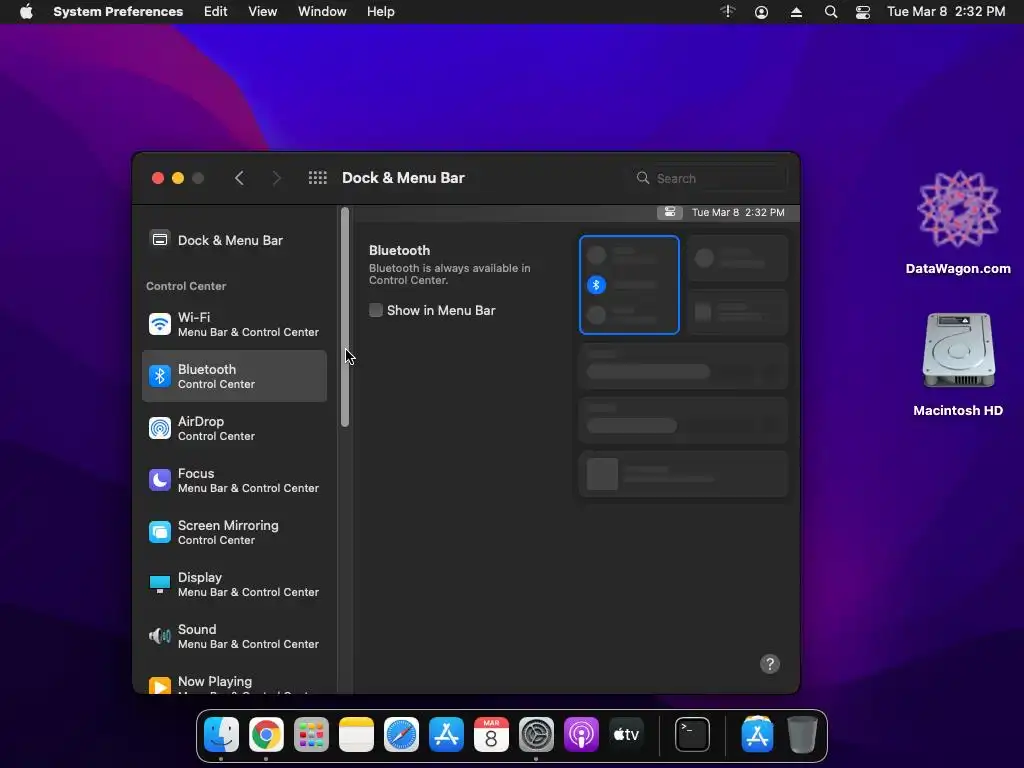Select Screen Mirroring in the sidebar
This screenshot has height=768, width=1024.
(234, 532)
